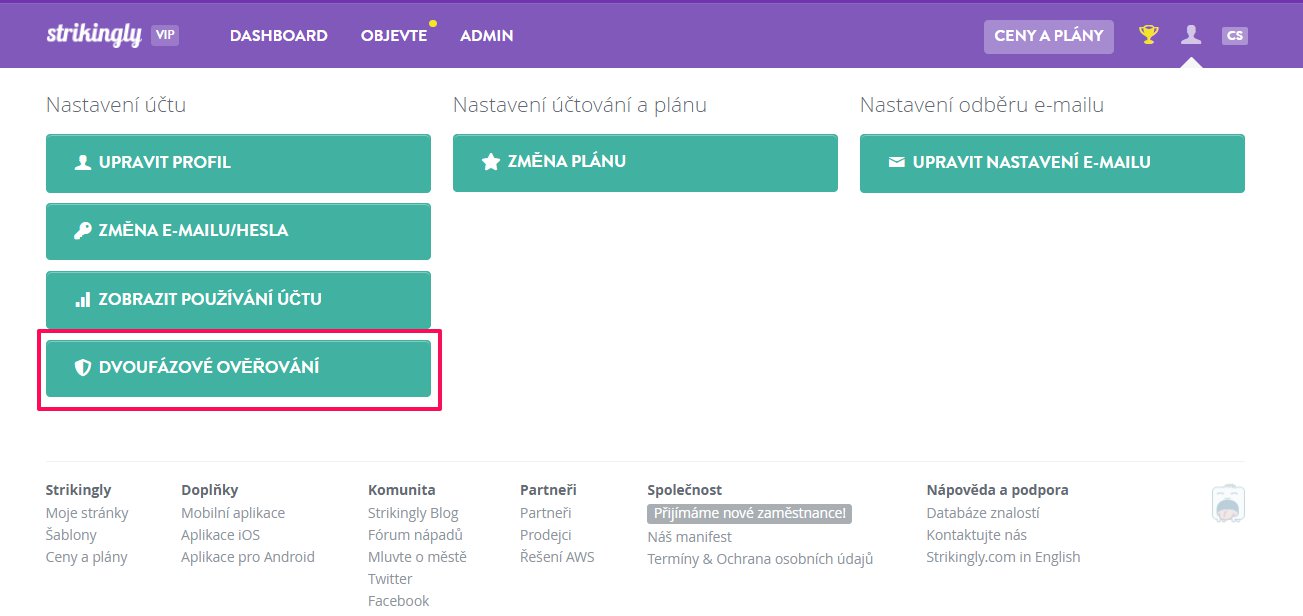Open Mluvte o městě link

417,557
